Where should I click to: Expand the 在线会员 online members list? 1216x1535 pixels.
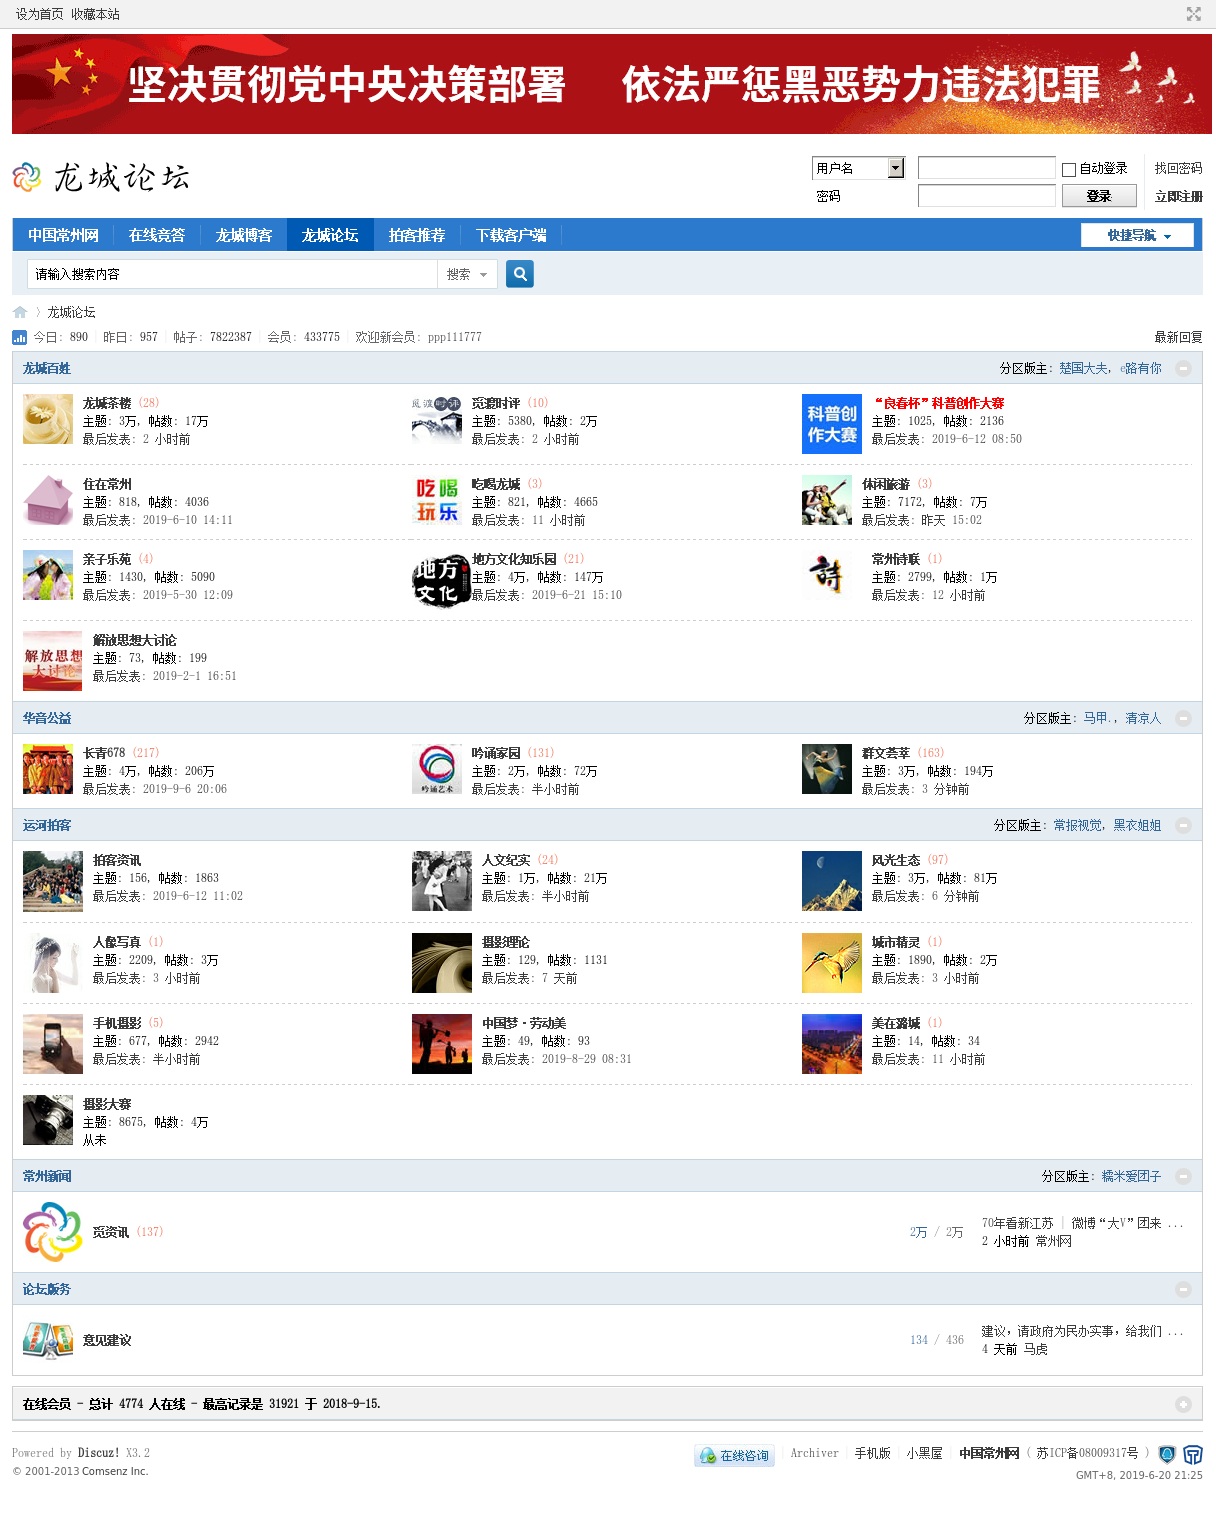[x=1183, y=1404]
